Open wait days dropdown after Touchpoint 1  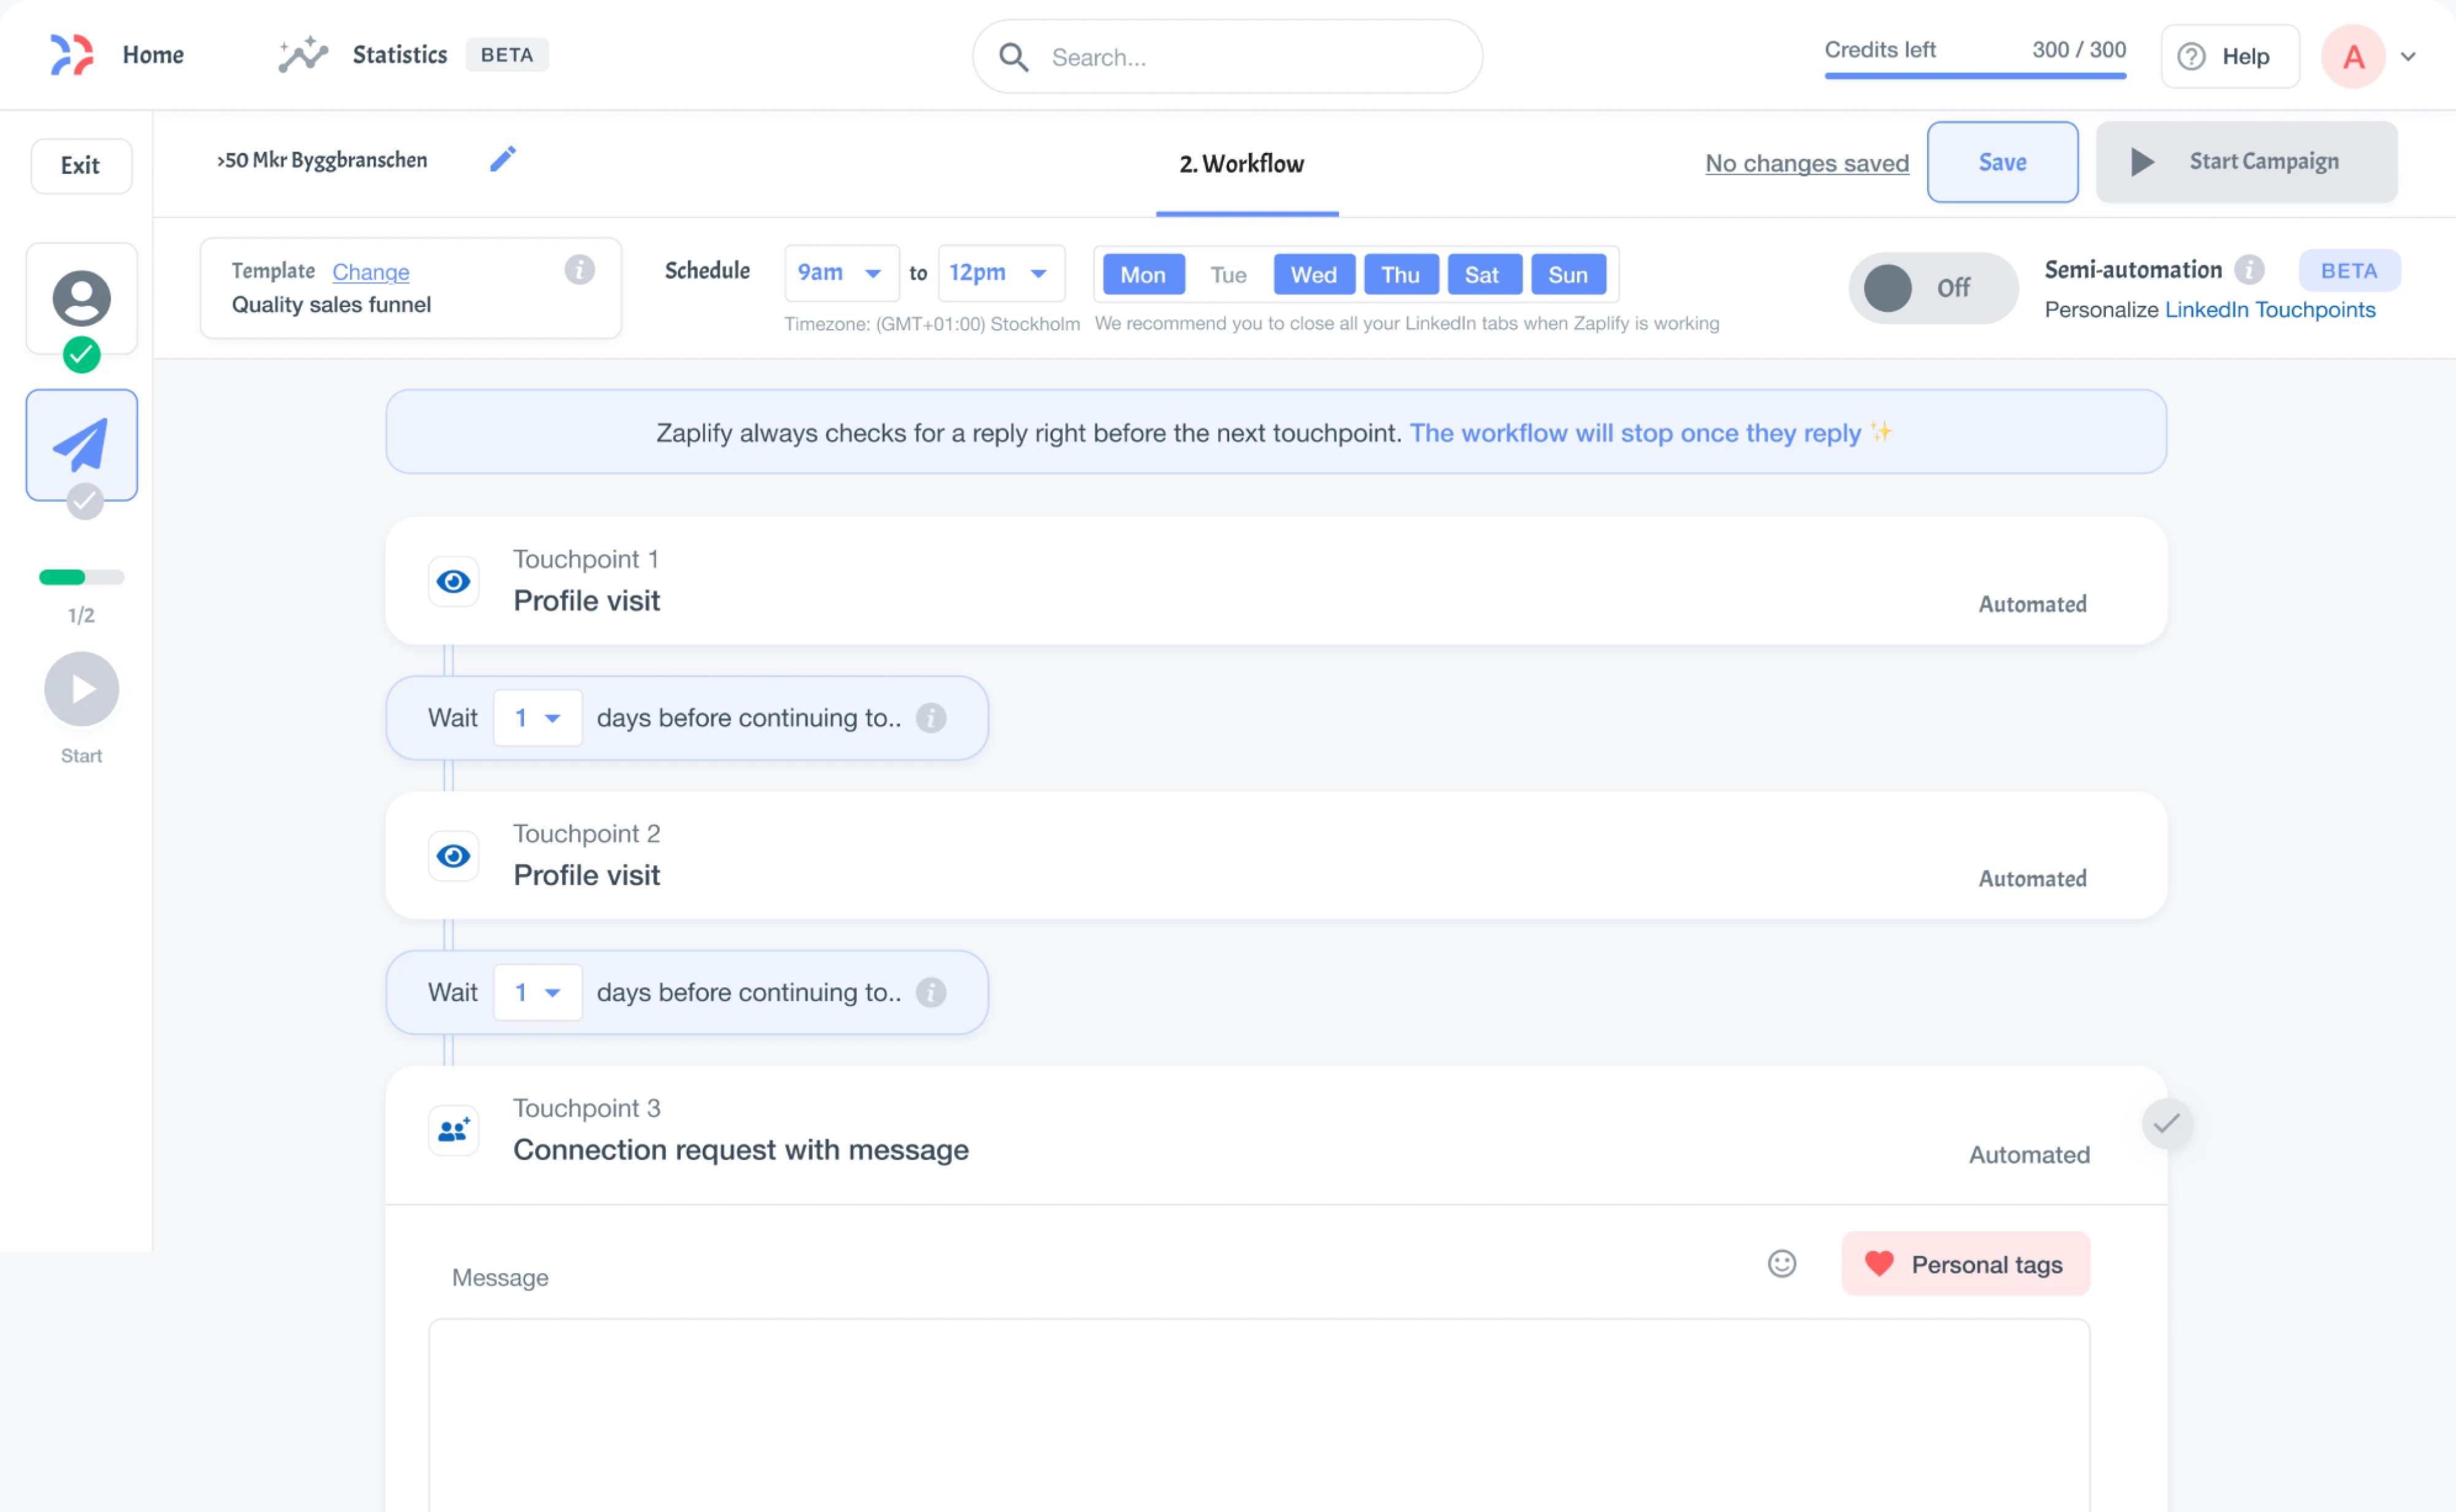[x=538, y=718]
